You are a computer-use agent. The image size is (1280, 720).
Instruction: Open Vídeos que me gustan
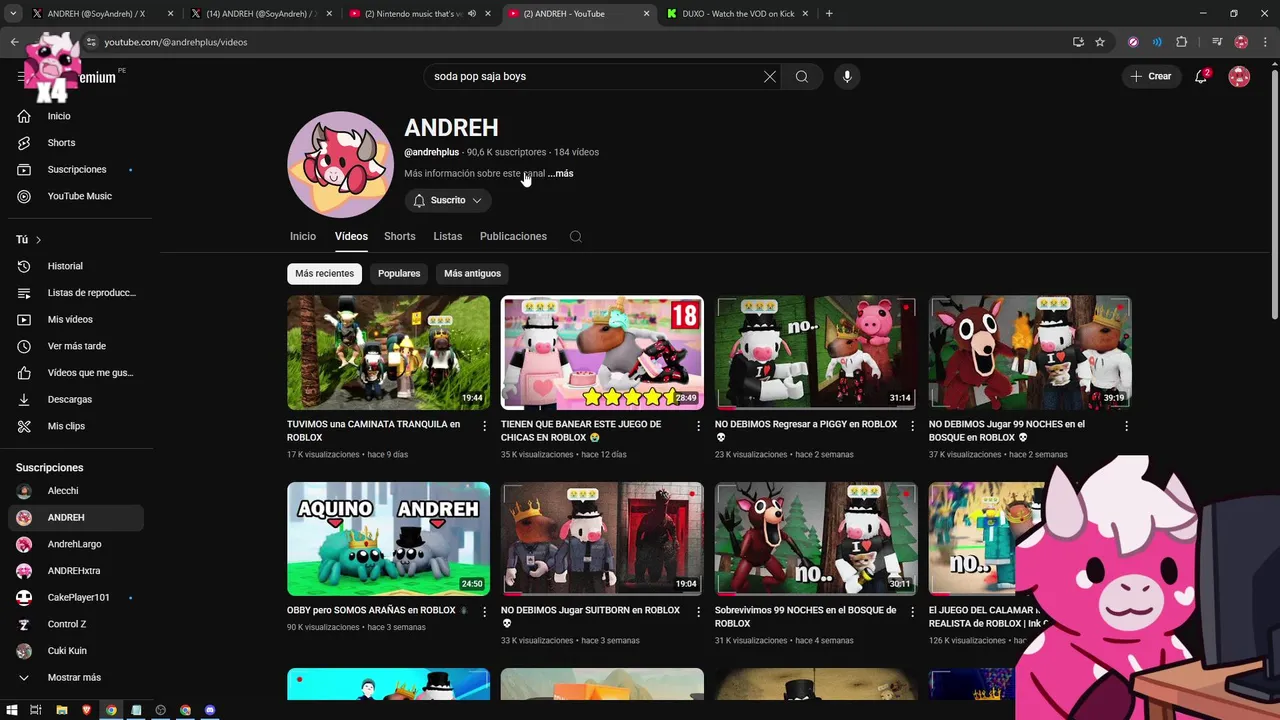point(75,373)
